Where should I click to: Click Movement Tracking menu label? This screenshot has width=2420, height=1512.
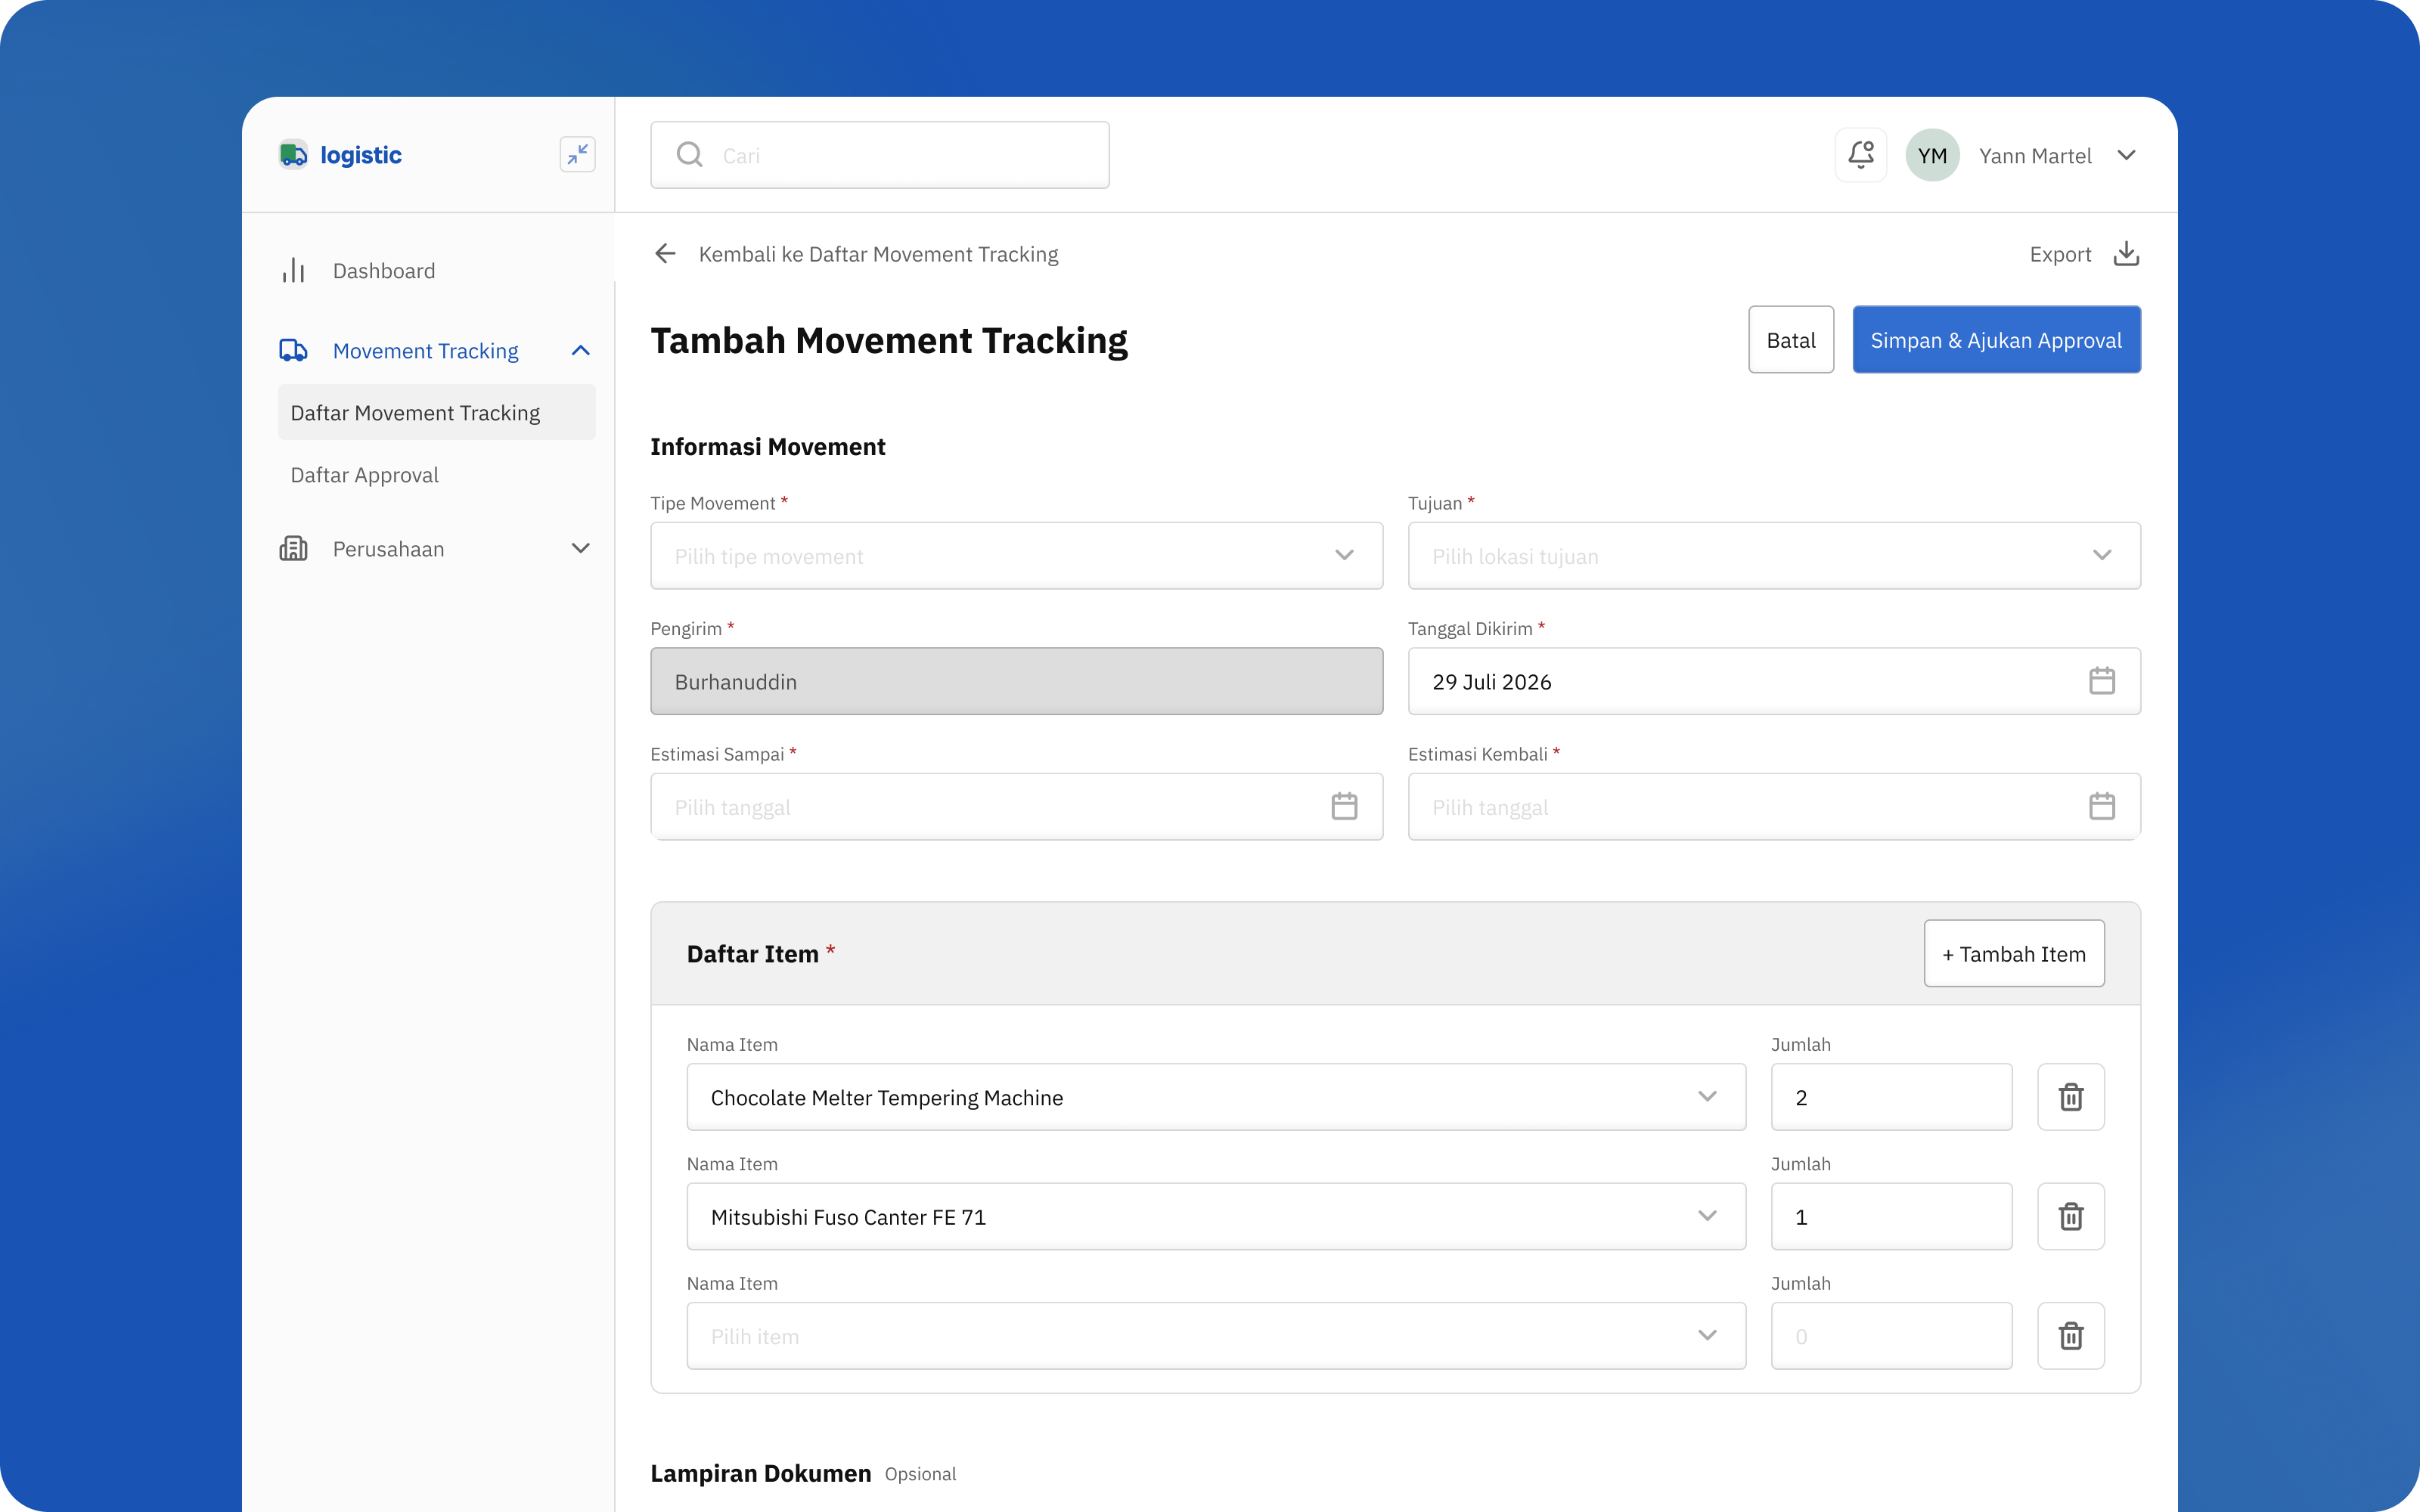425,351
